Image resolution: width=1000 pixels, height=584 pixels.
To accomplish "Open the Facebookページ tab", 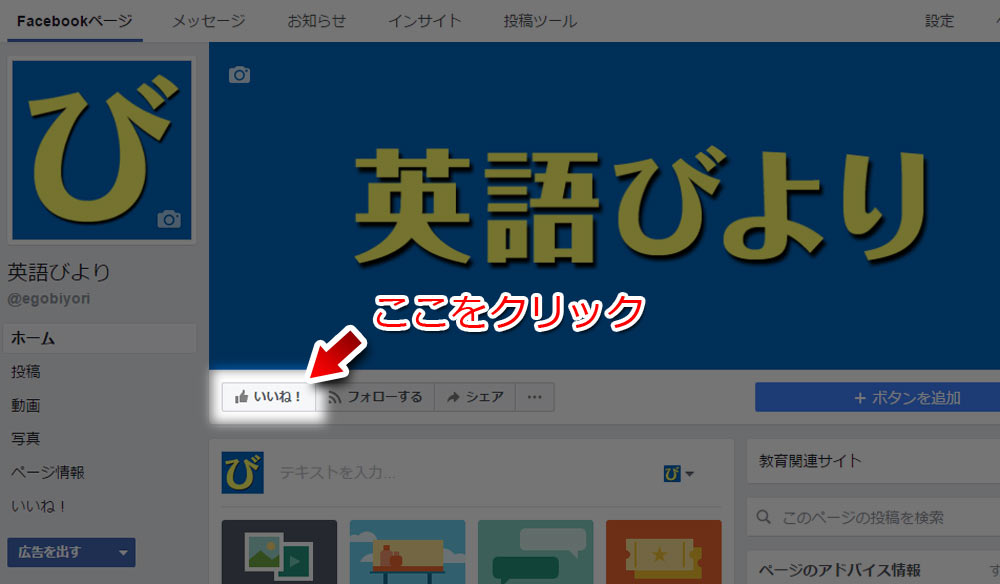I will [x=75, y=21].
